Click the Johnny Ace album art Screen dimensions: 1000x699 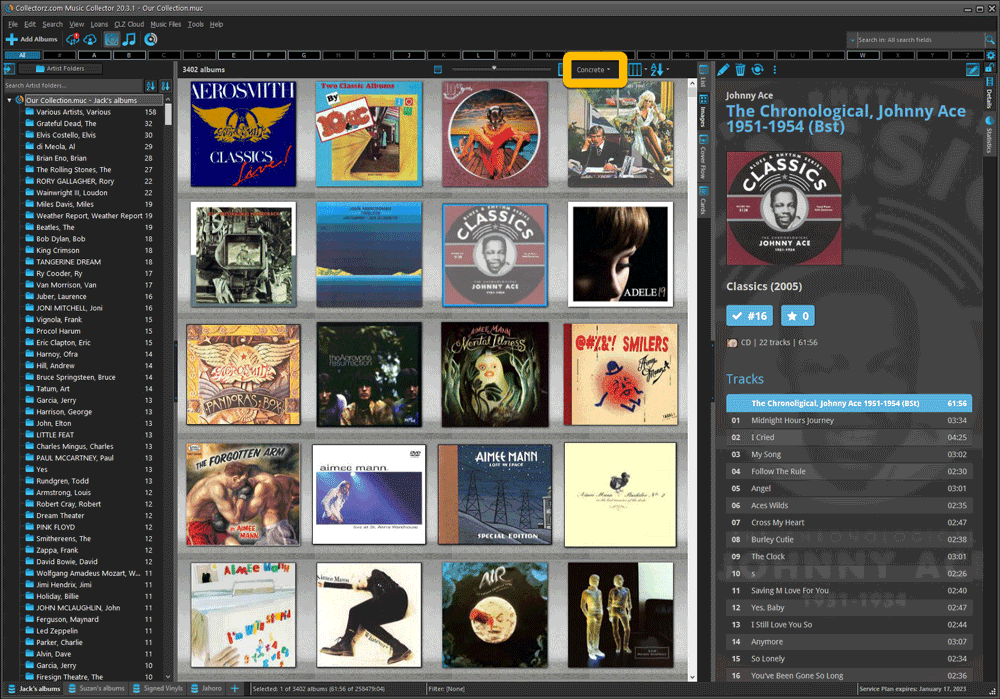click(x=784, y=208)
